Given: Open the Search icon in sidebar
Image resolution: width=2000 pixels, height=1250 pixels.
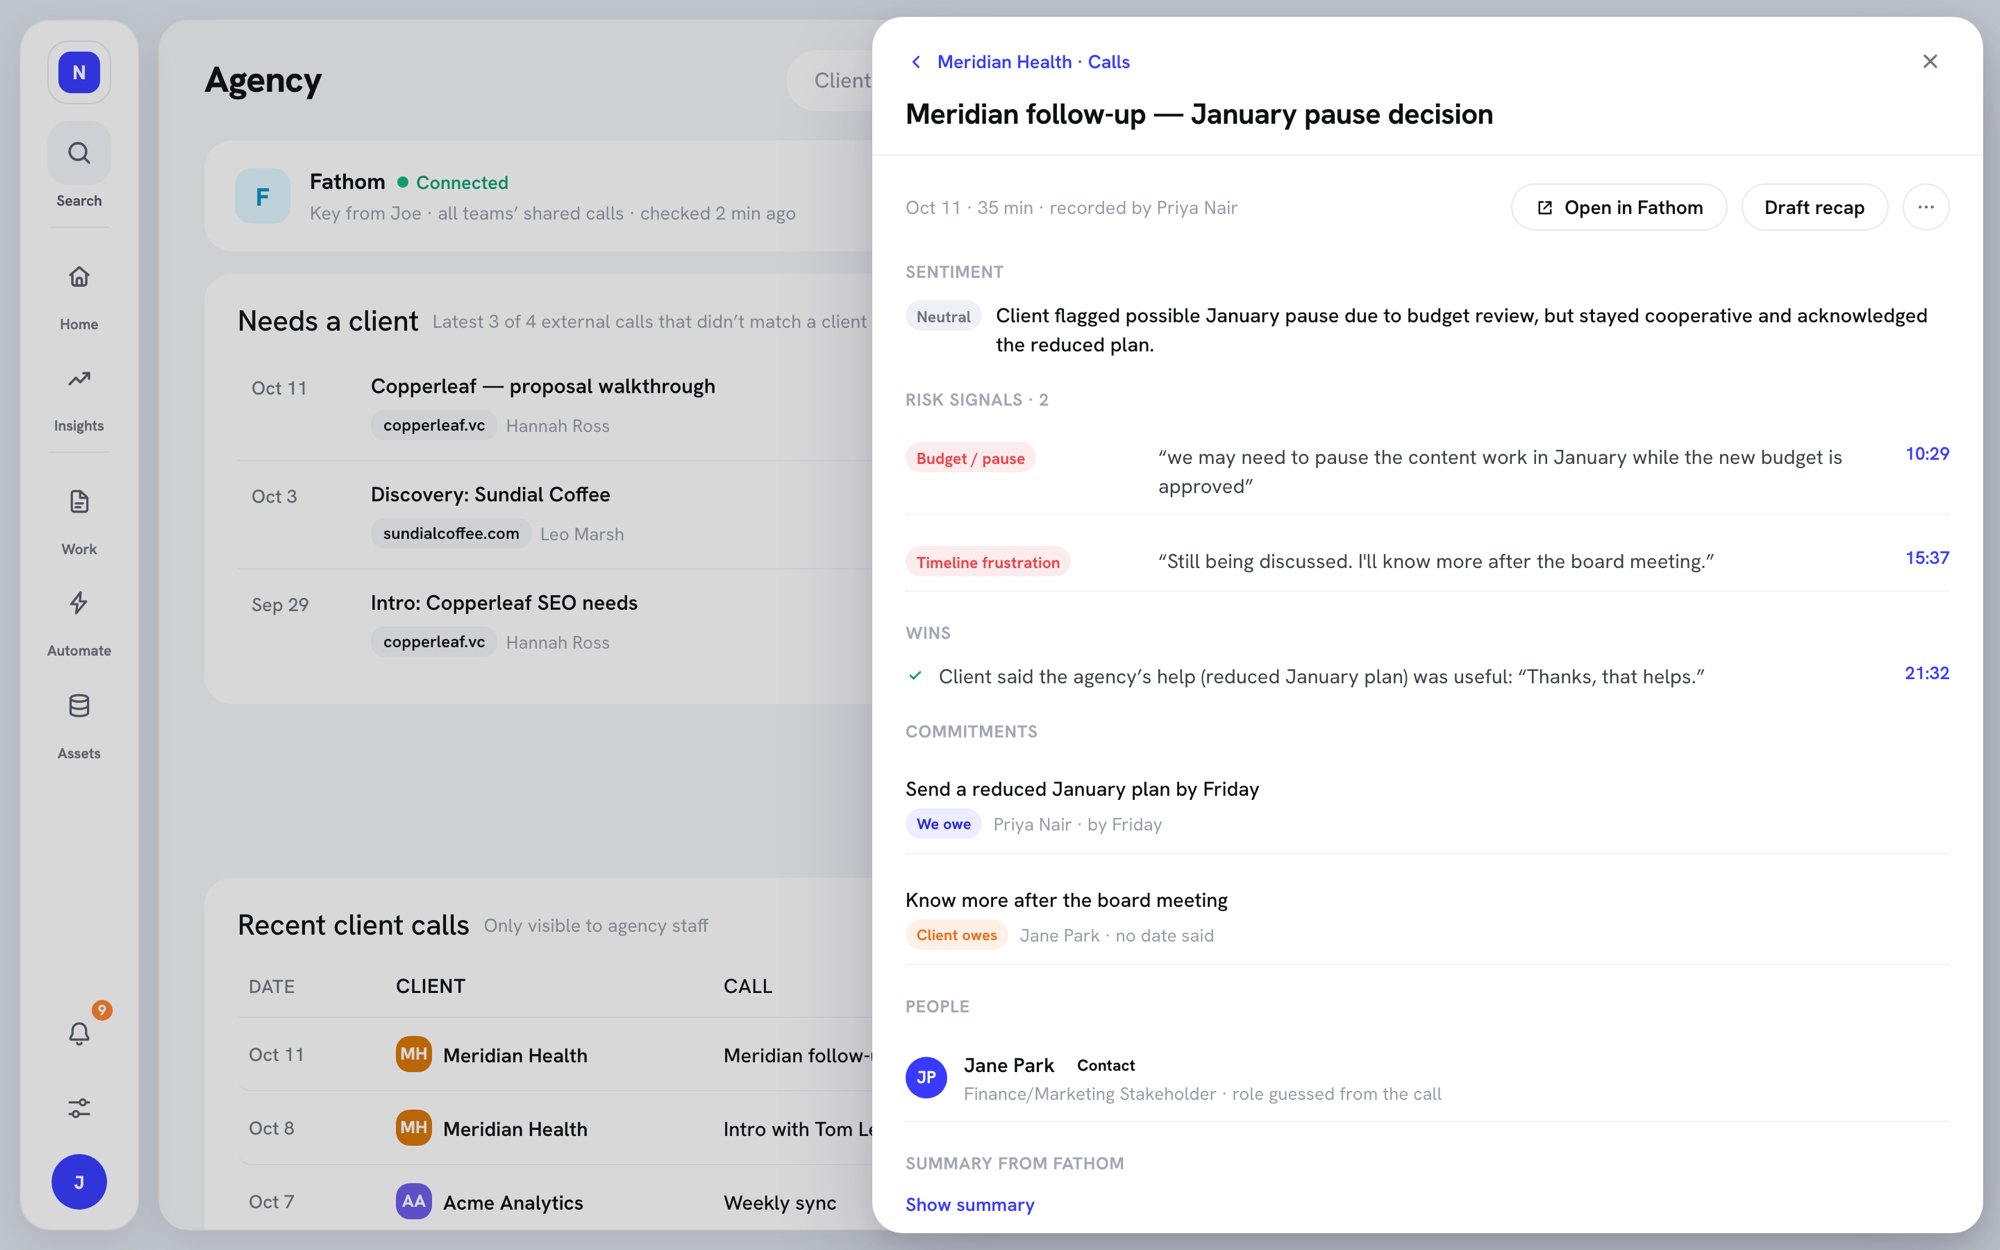Looking at the screenshot, I should coord(79,153).
